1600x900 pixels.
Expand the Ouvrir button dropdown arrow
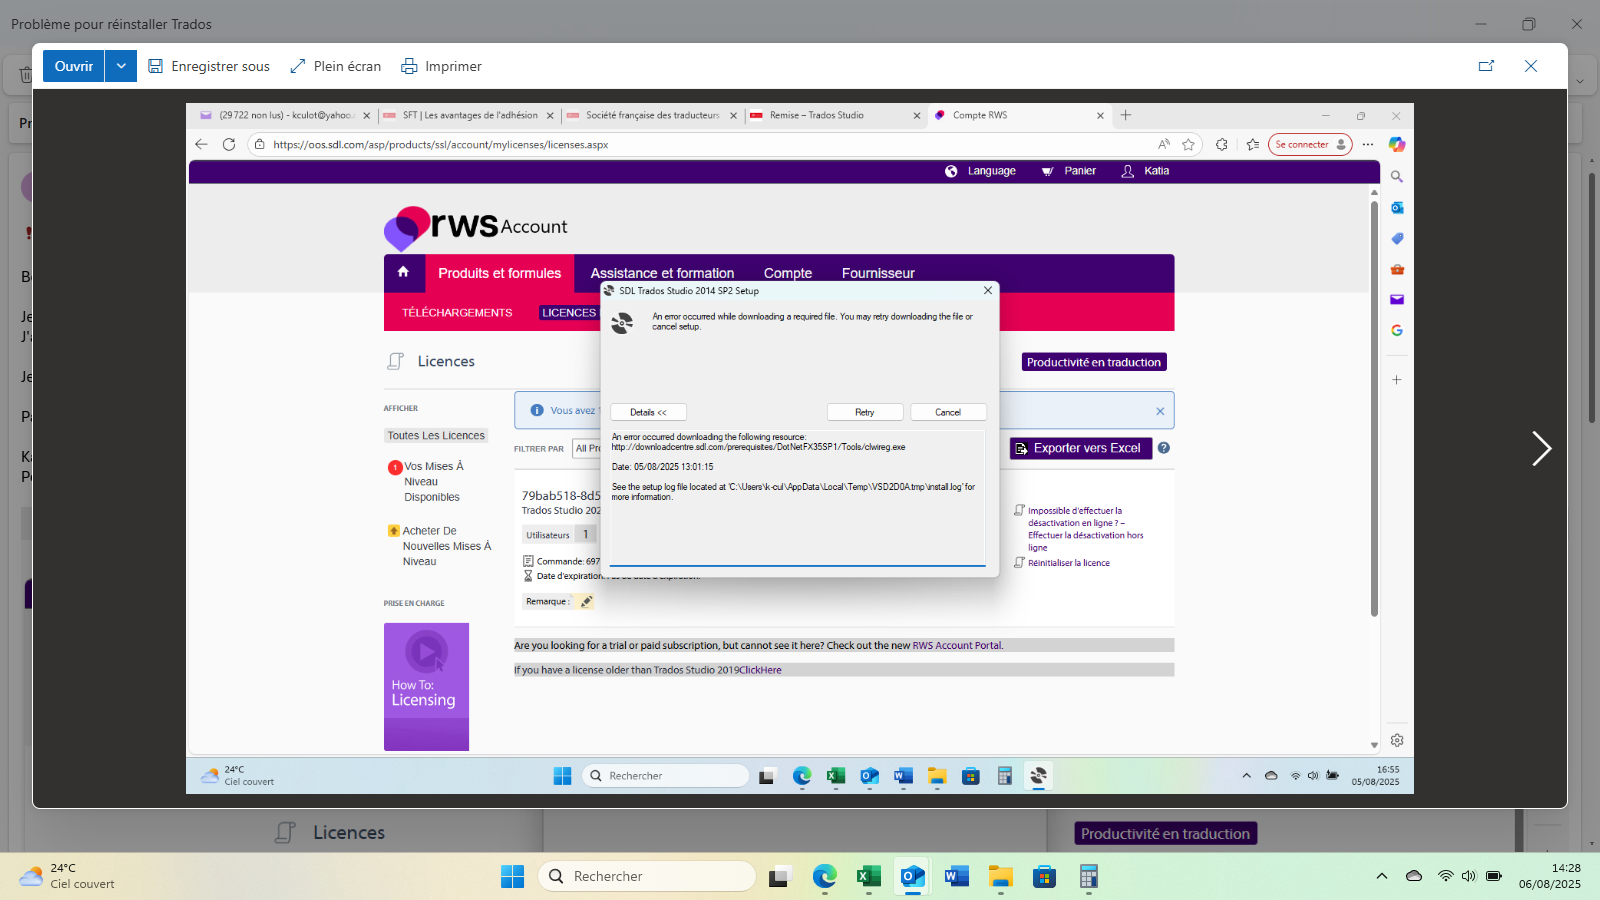[x=120, y=65]
